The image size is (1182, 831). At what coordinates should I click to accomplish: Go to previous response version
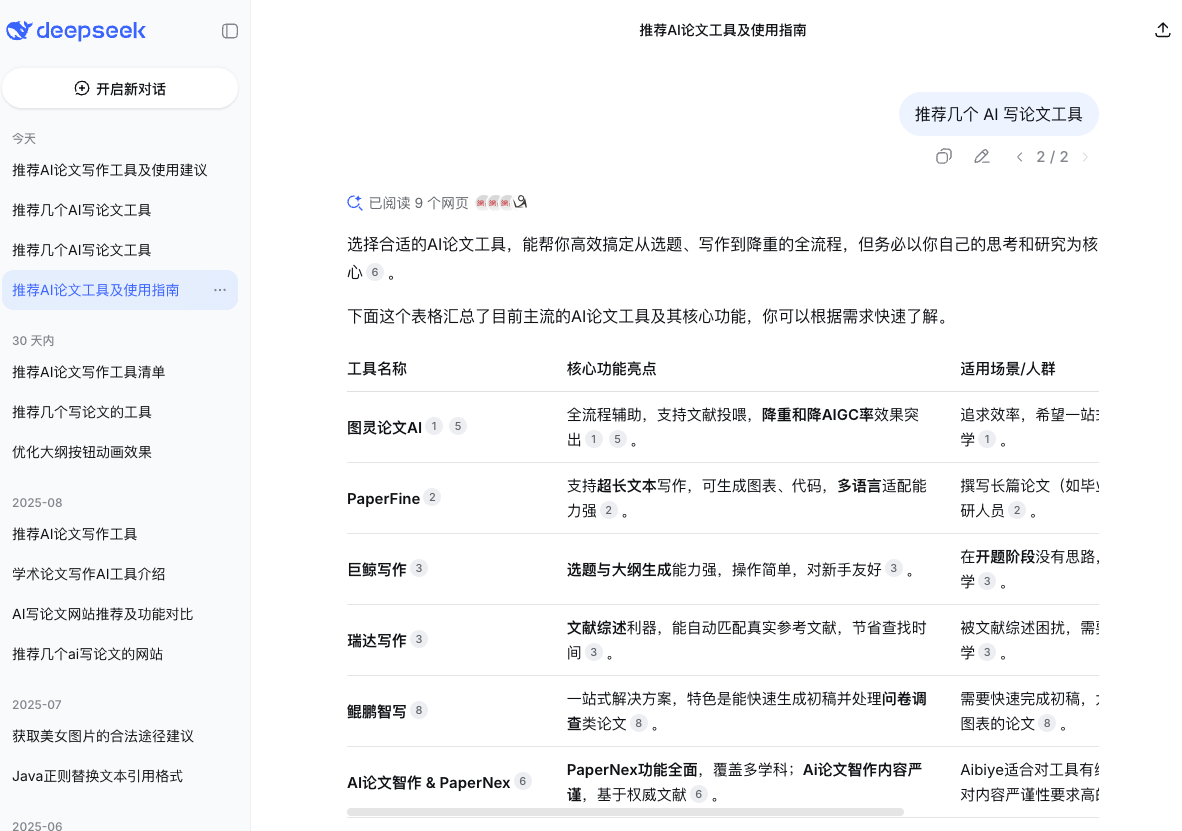[x=1019, y=157]
